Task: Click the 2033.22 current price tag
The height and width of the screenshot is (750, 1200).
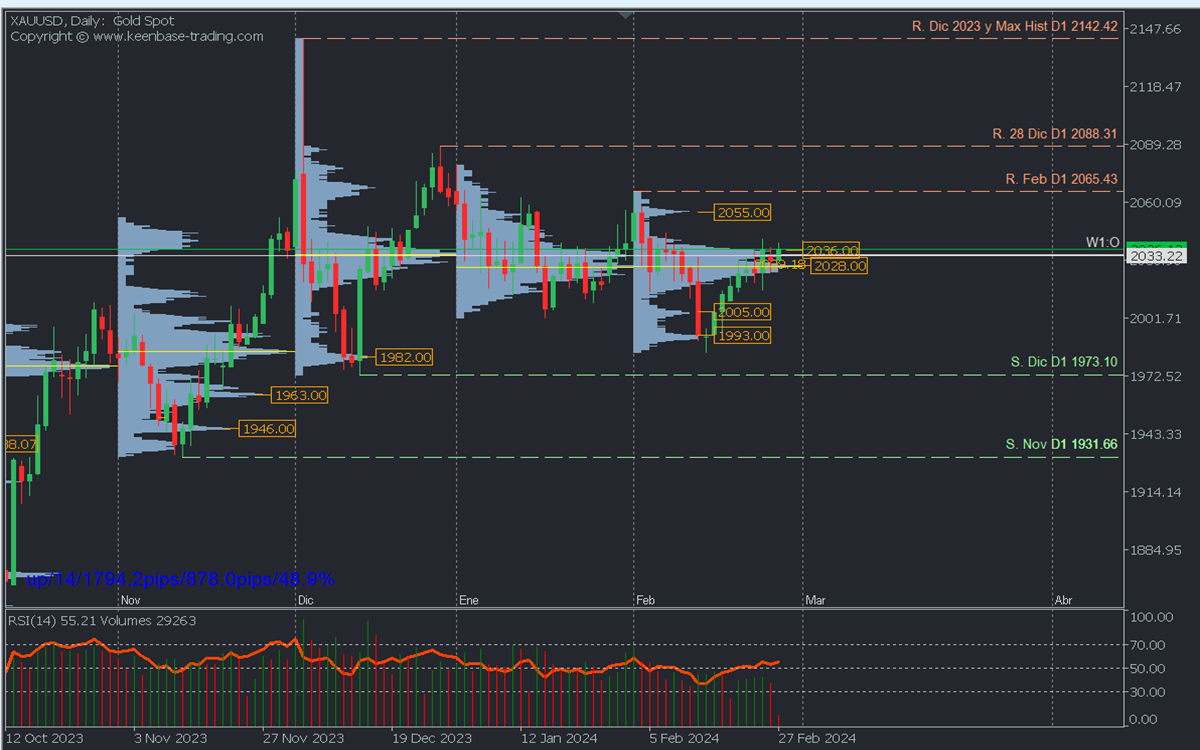Action: 1155,257
